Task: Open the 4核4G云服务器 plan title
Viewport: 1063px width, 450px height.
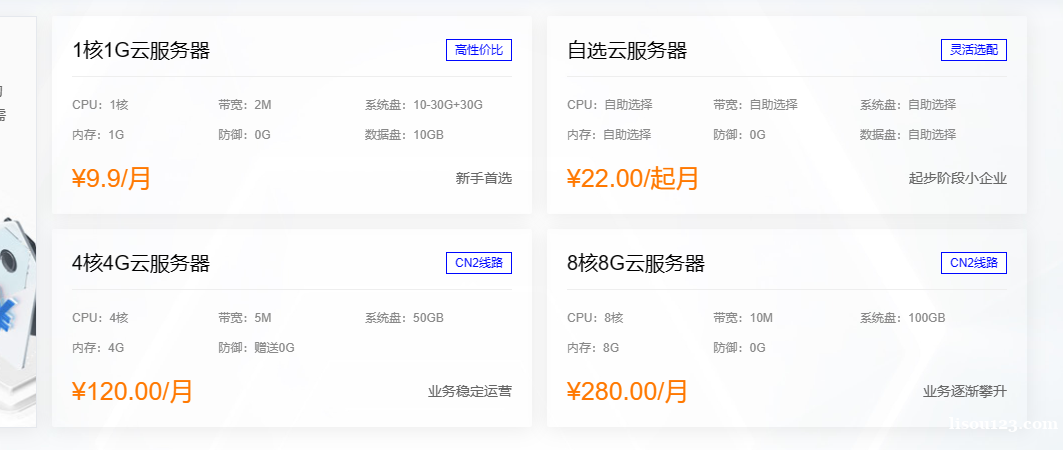Action: (141, 264)
